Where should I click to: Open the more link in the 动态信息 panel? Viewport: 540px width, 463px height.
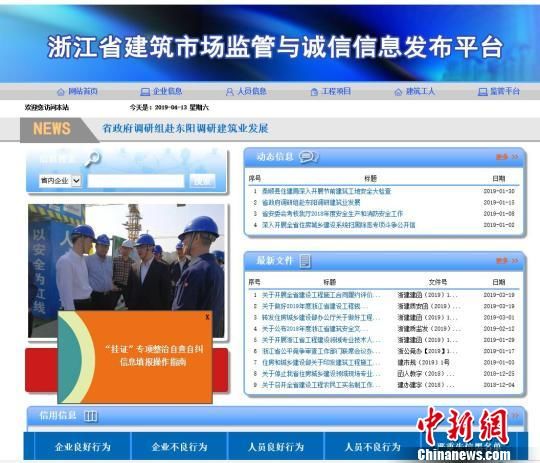[x=507, y=157]
